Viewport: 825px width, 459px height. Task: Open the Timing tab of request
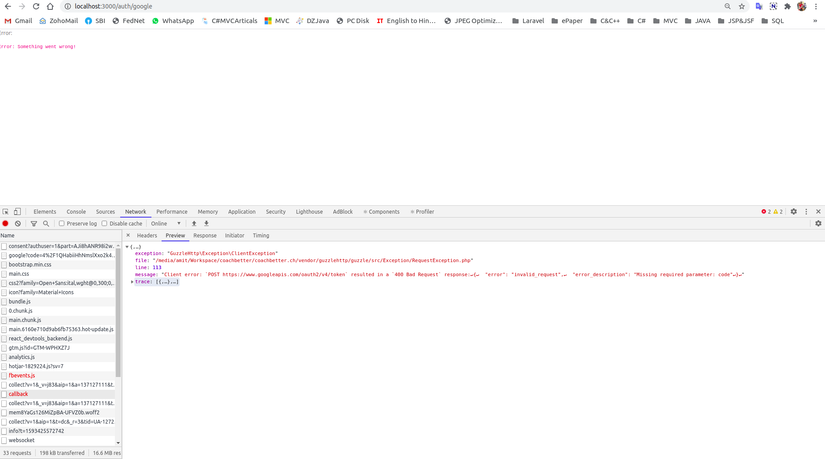[x=260, y=235]
